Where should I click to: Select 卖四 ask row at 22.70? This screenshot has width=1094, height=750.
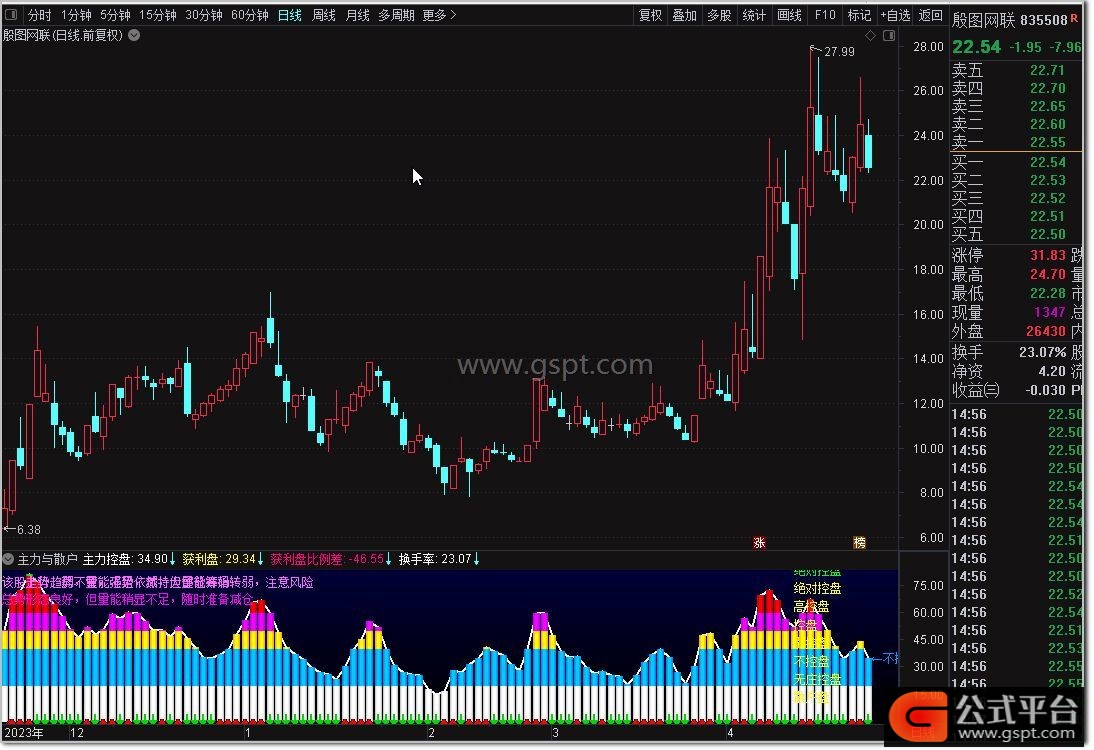1008,89
